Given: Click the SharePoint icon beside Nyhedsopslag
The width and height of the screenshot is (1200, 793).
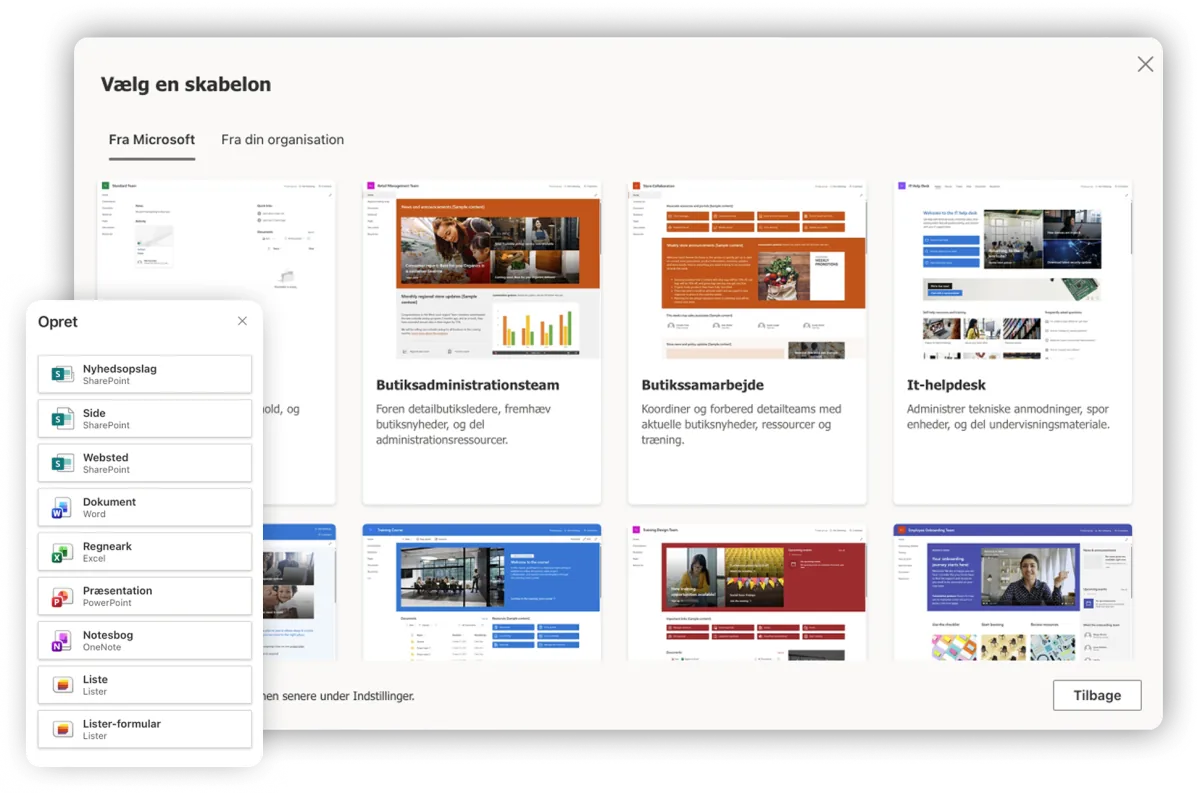Looking at the screenshot, I should pos(62,374).
